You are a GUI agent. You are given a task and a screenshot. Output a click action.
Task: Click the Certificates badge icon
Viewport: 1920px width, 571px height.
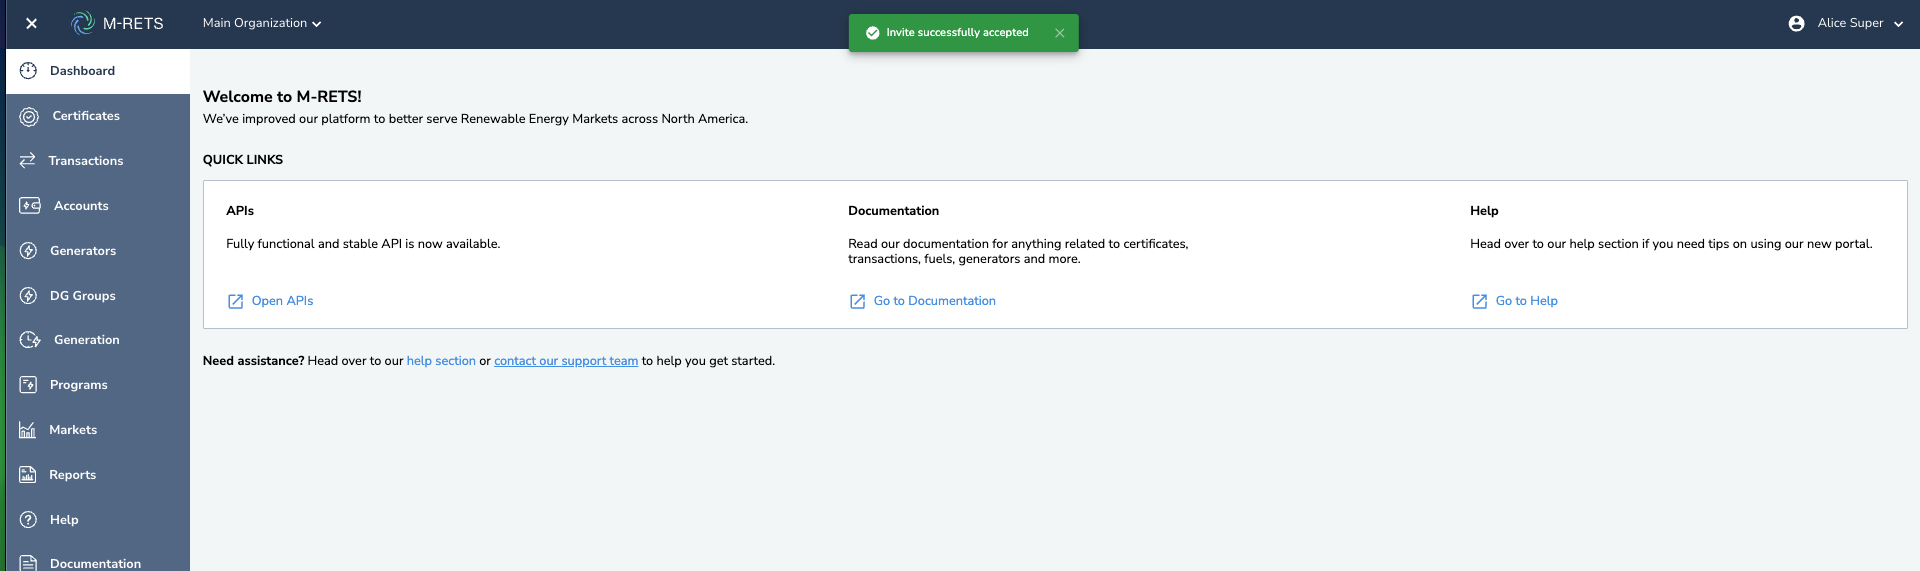click(x=29, y=116)
